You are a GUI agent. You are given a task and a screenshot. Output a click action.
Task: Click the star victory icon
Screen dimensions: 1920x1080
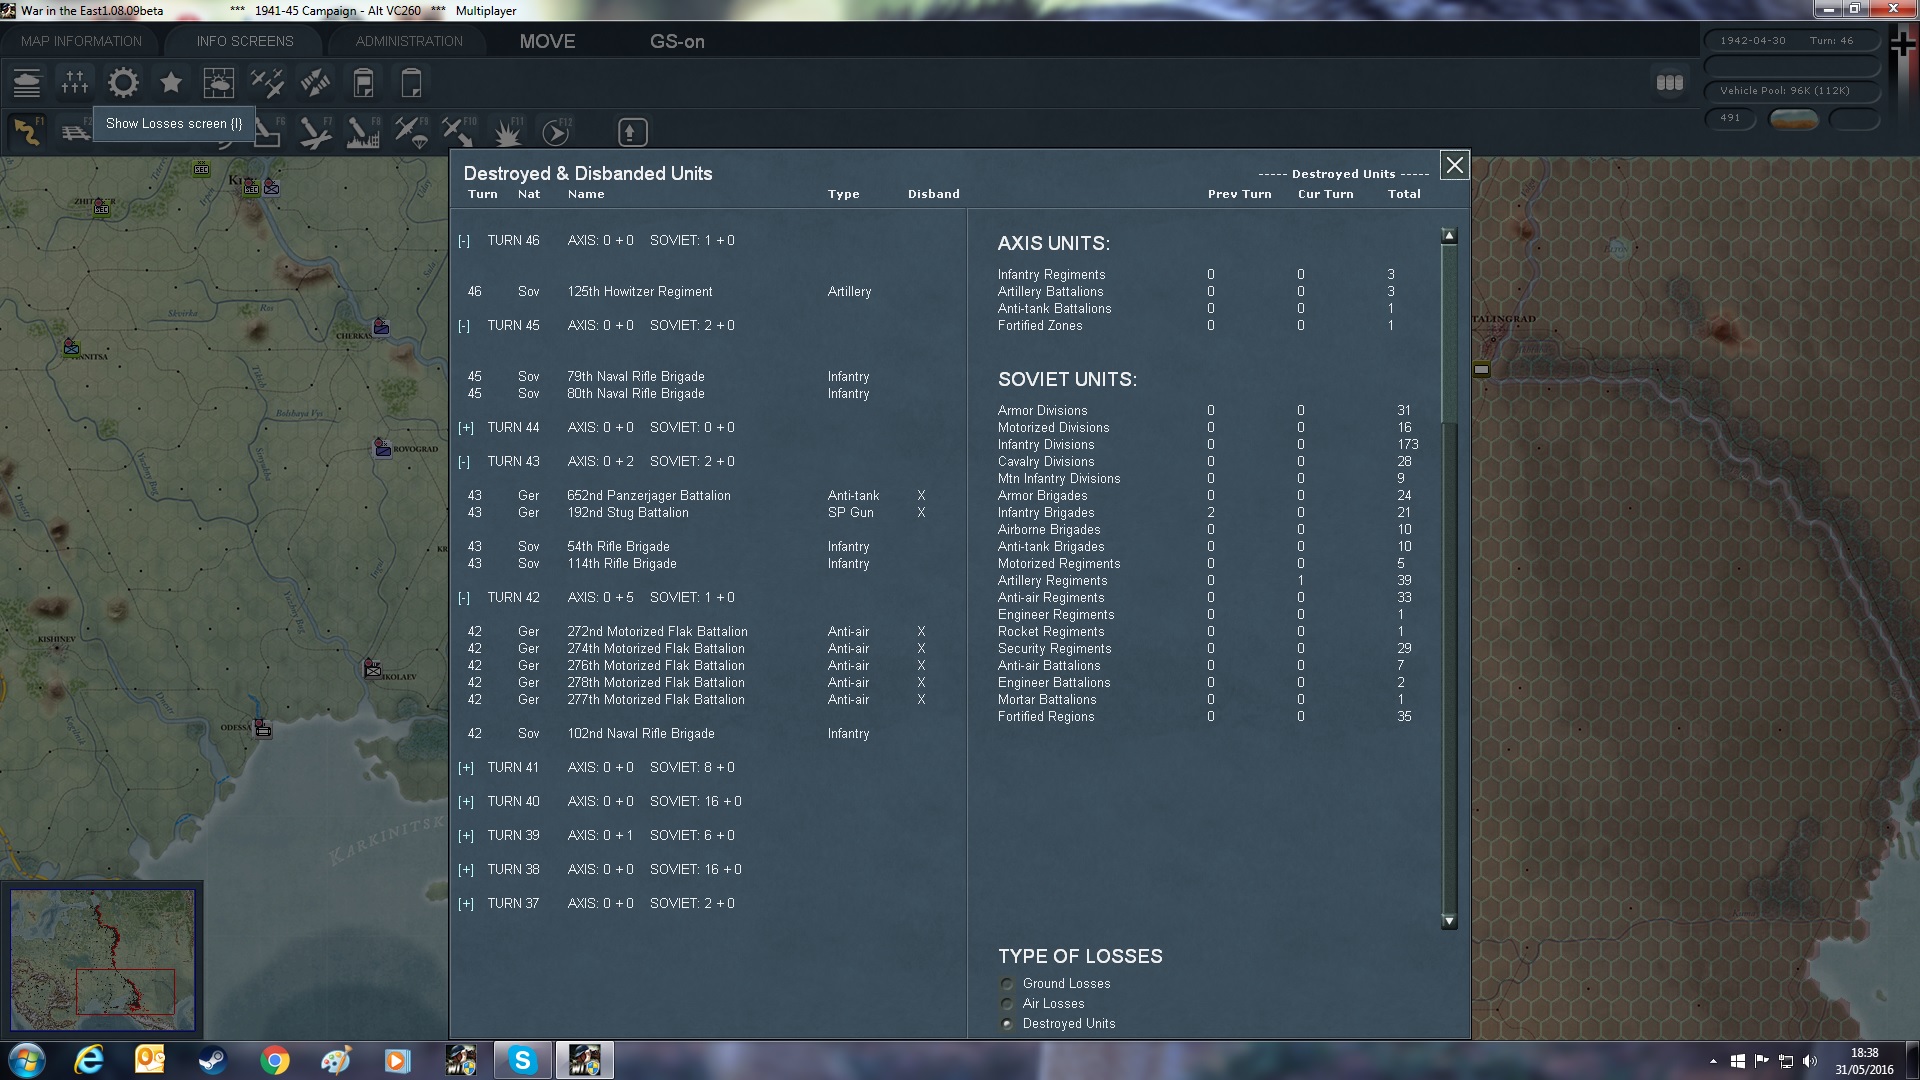click(171, 83)
